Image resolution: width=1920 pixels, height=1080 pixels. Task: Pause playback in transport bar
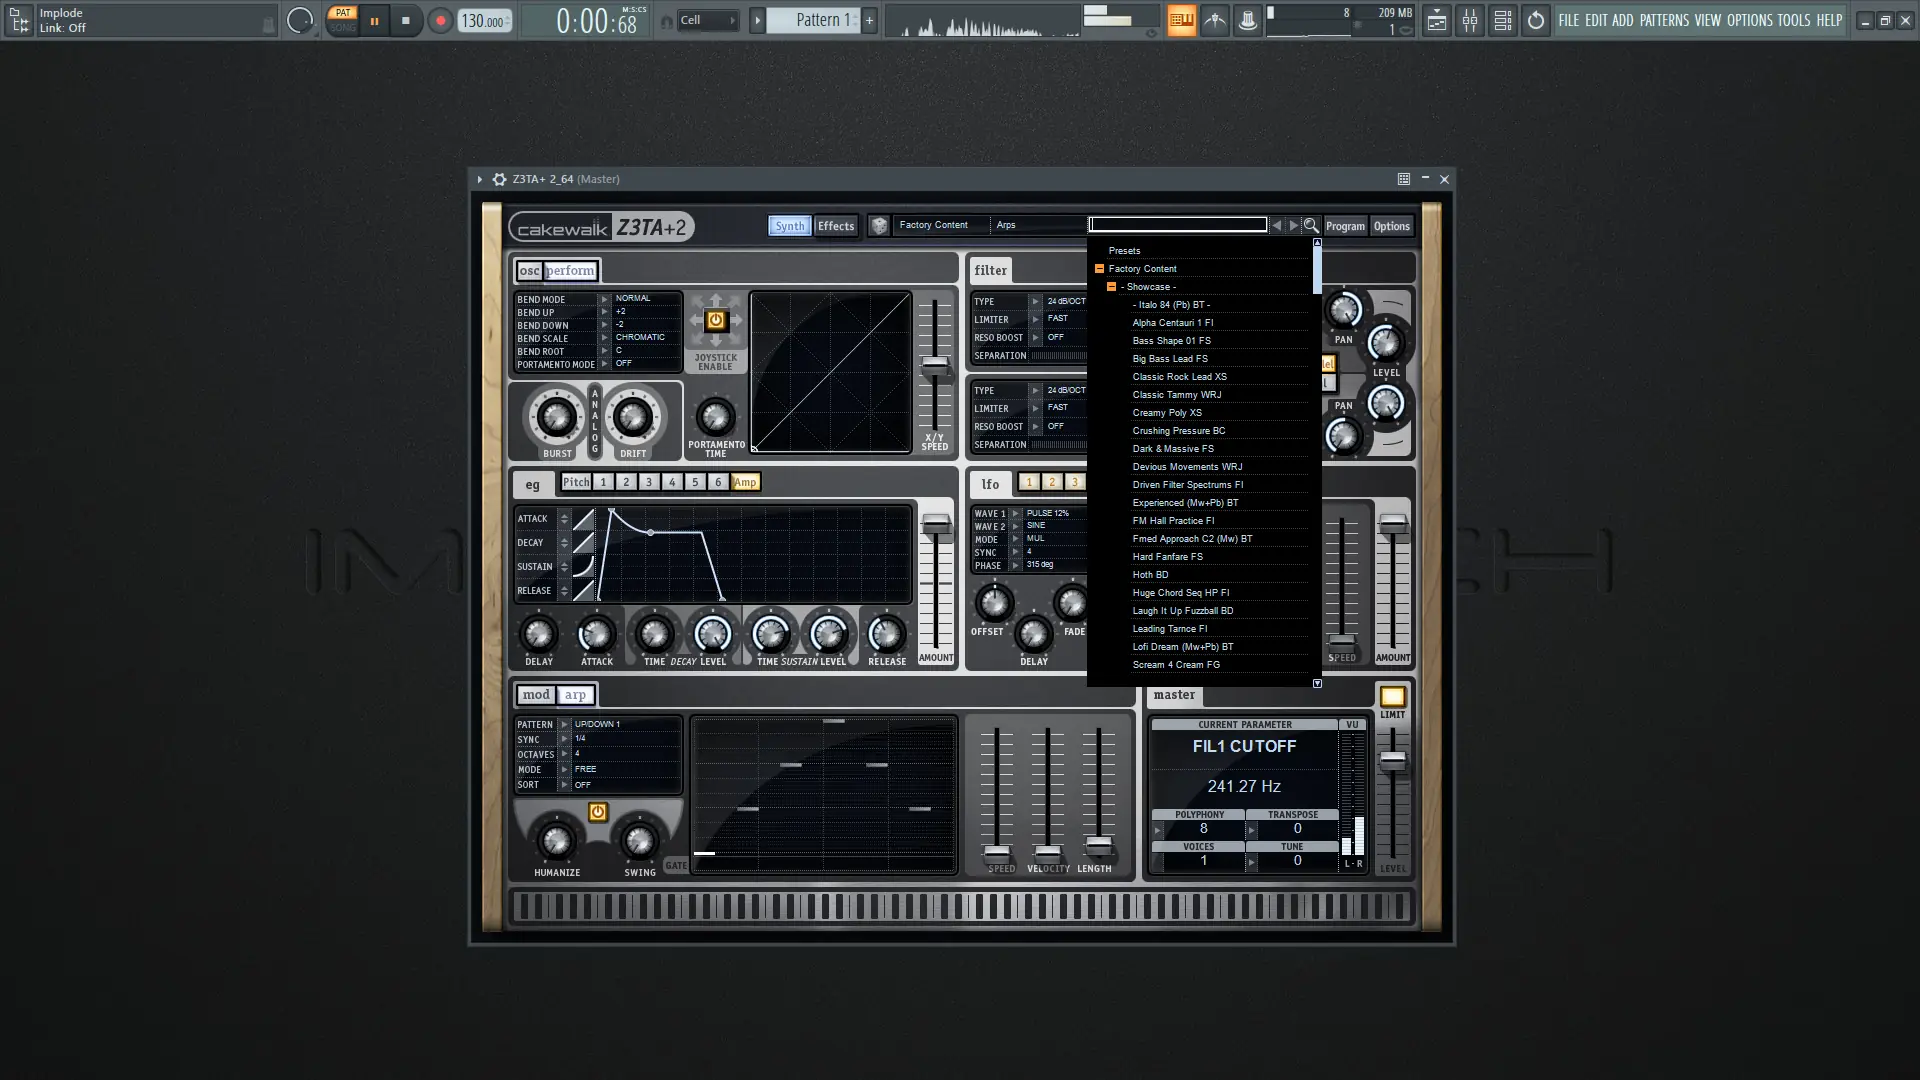point(374,20)
